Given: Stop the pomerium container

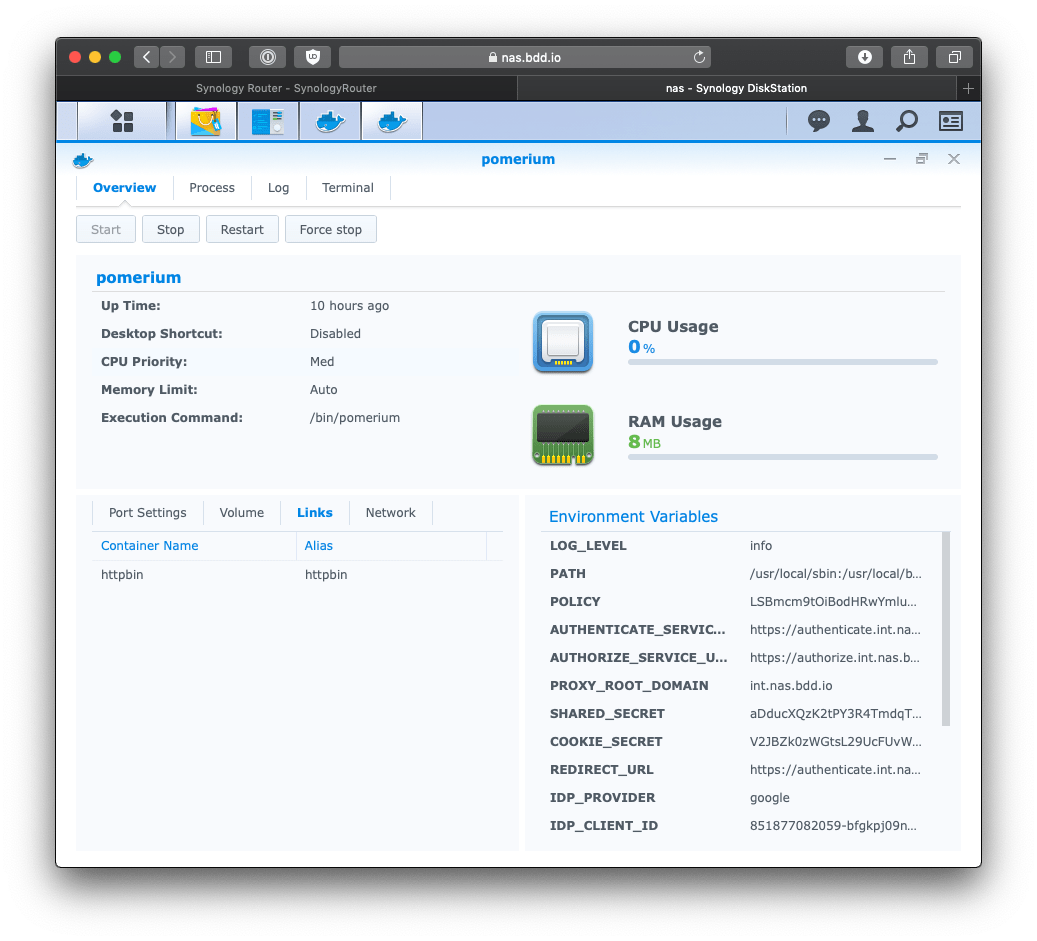Looking at the screenshot, I should click(170, 229).
